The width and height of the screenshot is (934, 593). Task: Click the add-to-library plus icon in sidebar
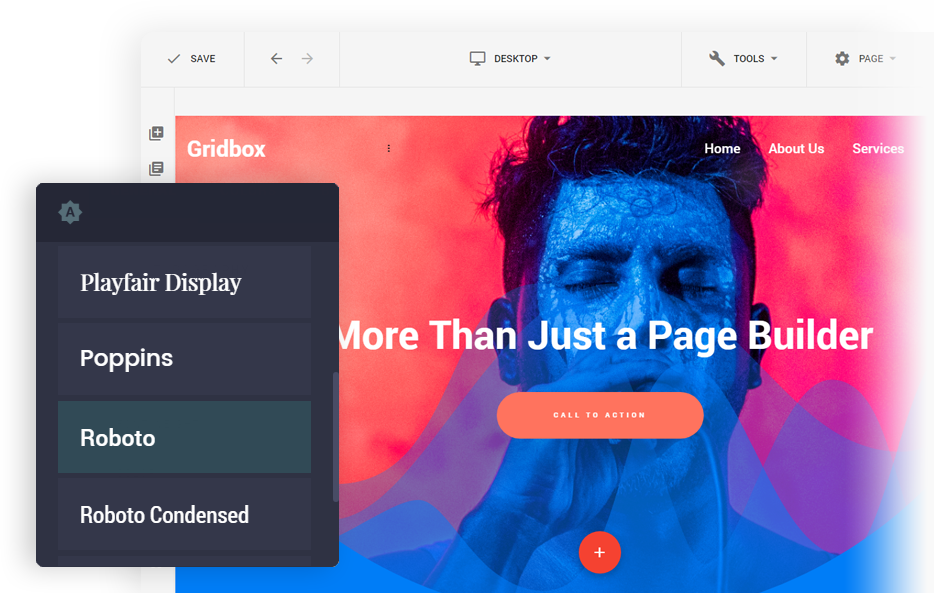tap(156, 133)
